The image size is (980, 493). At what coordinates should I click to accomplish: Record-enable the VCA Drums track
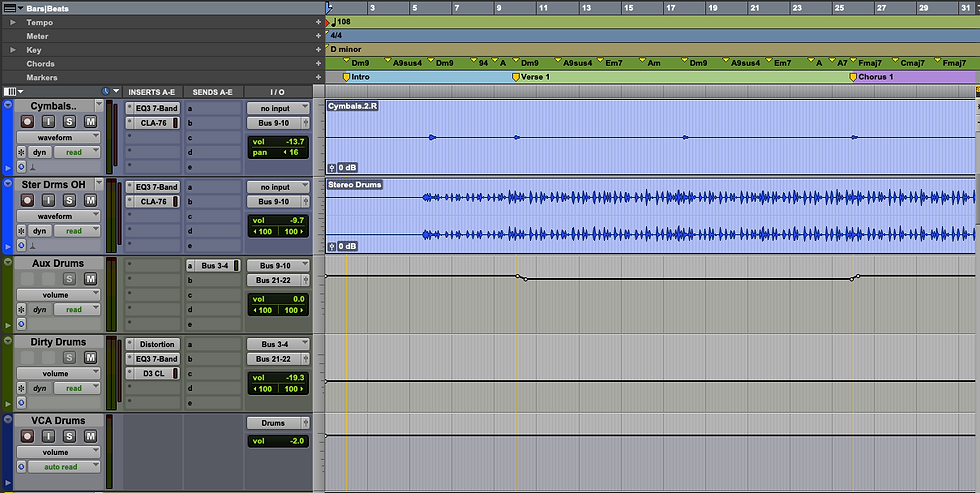click(x=27, y=436)
